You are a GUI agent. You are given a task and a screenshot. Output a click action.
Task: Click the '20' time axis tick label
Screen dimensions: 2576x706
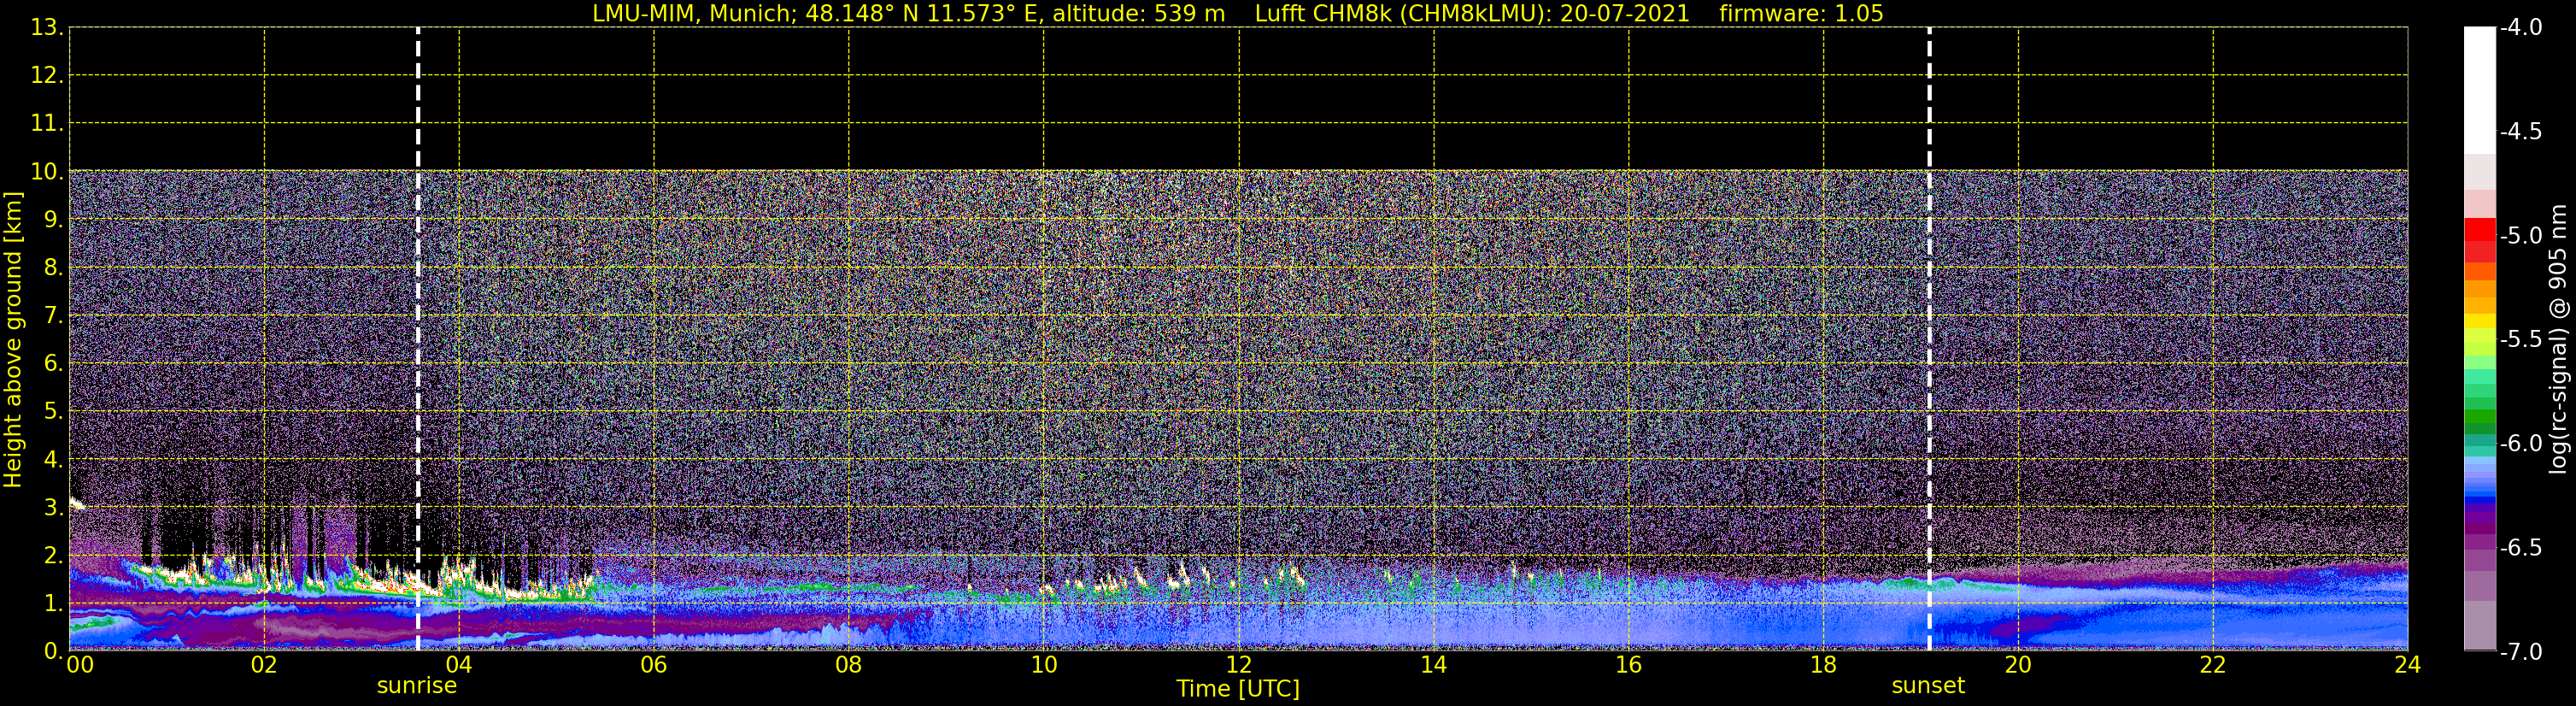click(2018, 665)
